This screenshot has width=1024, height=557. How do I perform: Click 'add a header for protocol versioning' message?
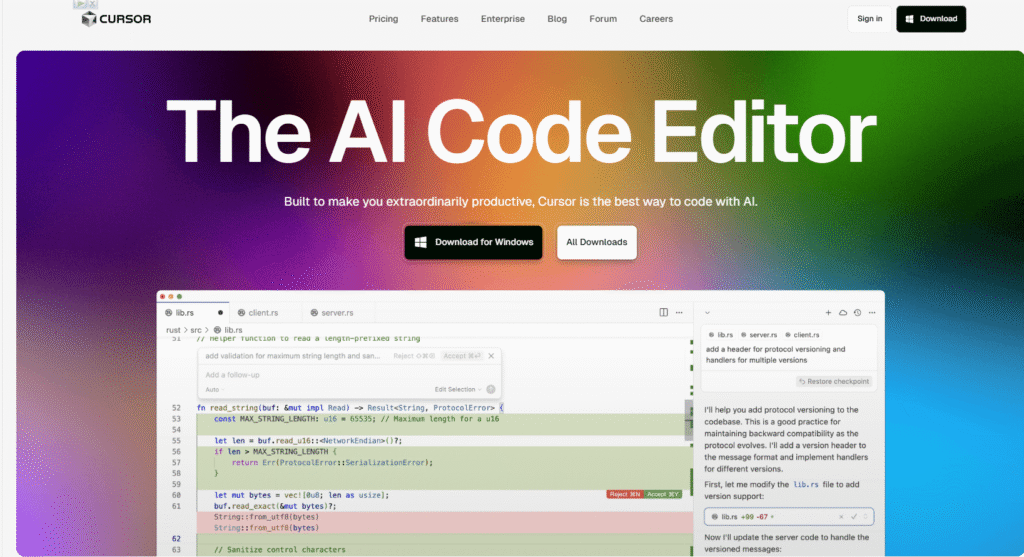coord(775,355)
